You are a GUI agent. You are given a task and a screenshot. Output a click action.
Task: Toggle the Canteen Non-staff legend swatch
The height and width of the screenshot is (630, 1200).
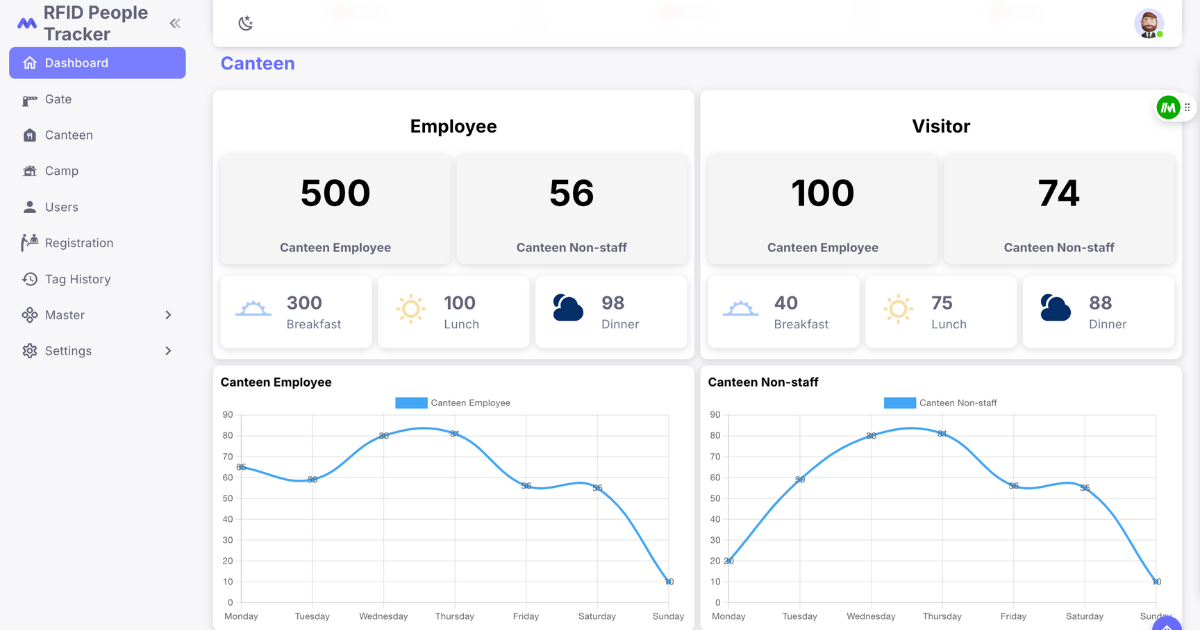click(899, 403)
